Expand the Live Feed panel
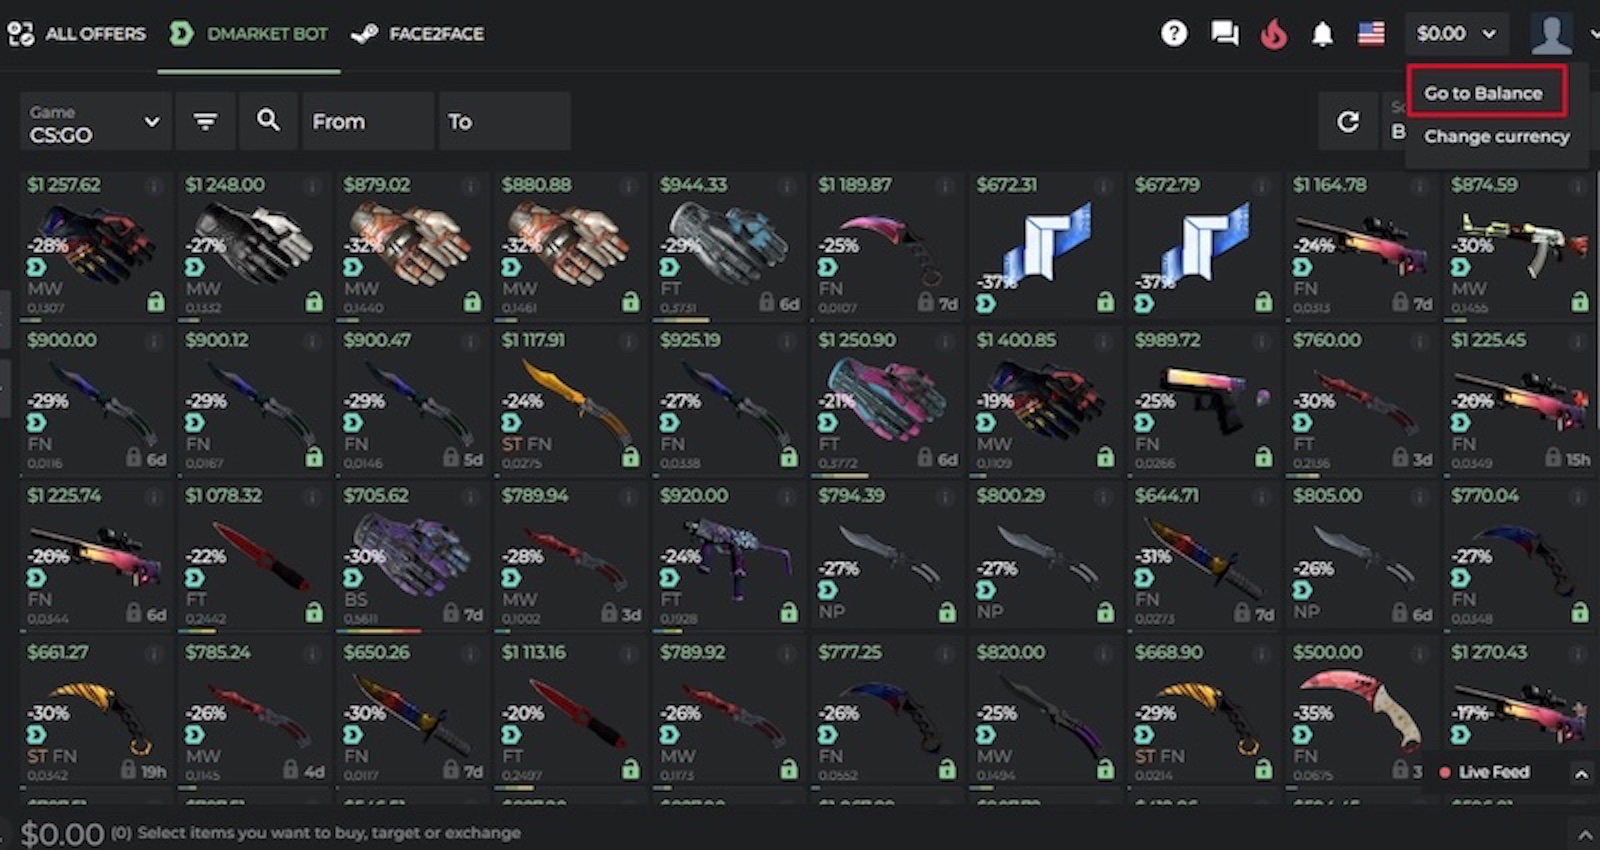The width and height of the screenshot is (1600, 850). point(1582,773)
